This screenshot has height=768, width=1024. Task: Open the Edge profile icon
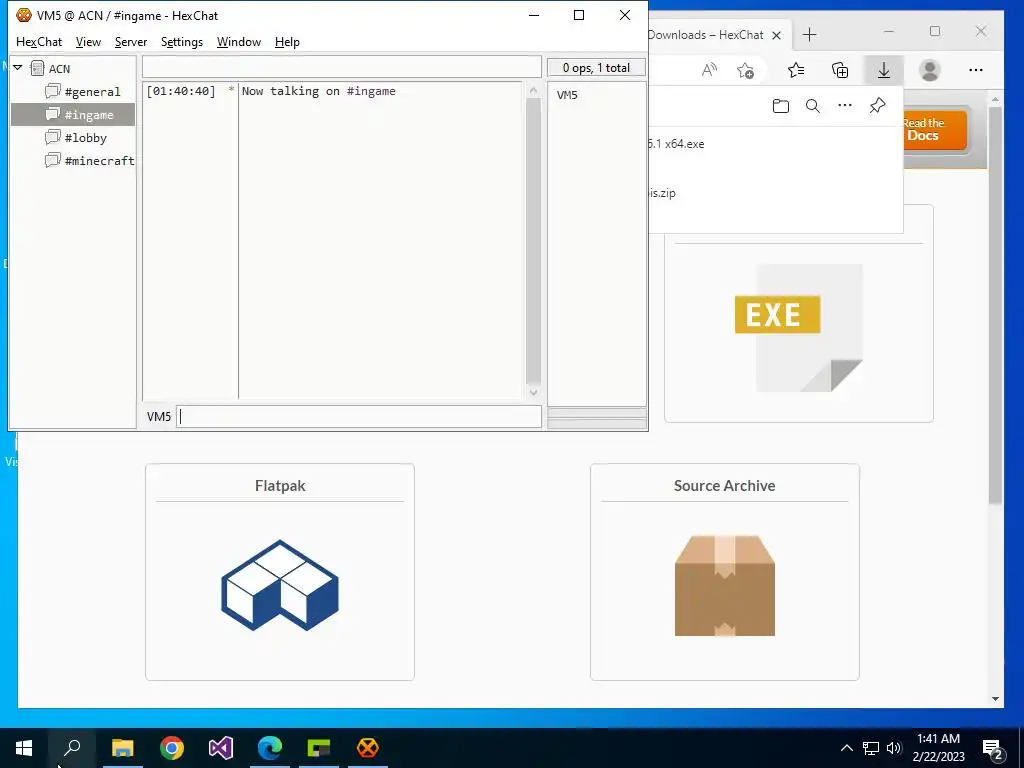(x=929, y=70)
